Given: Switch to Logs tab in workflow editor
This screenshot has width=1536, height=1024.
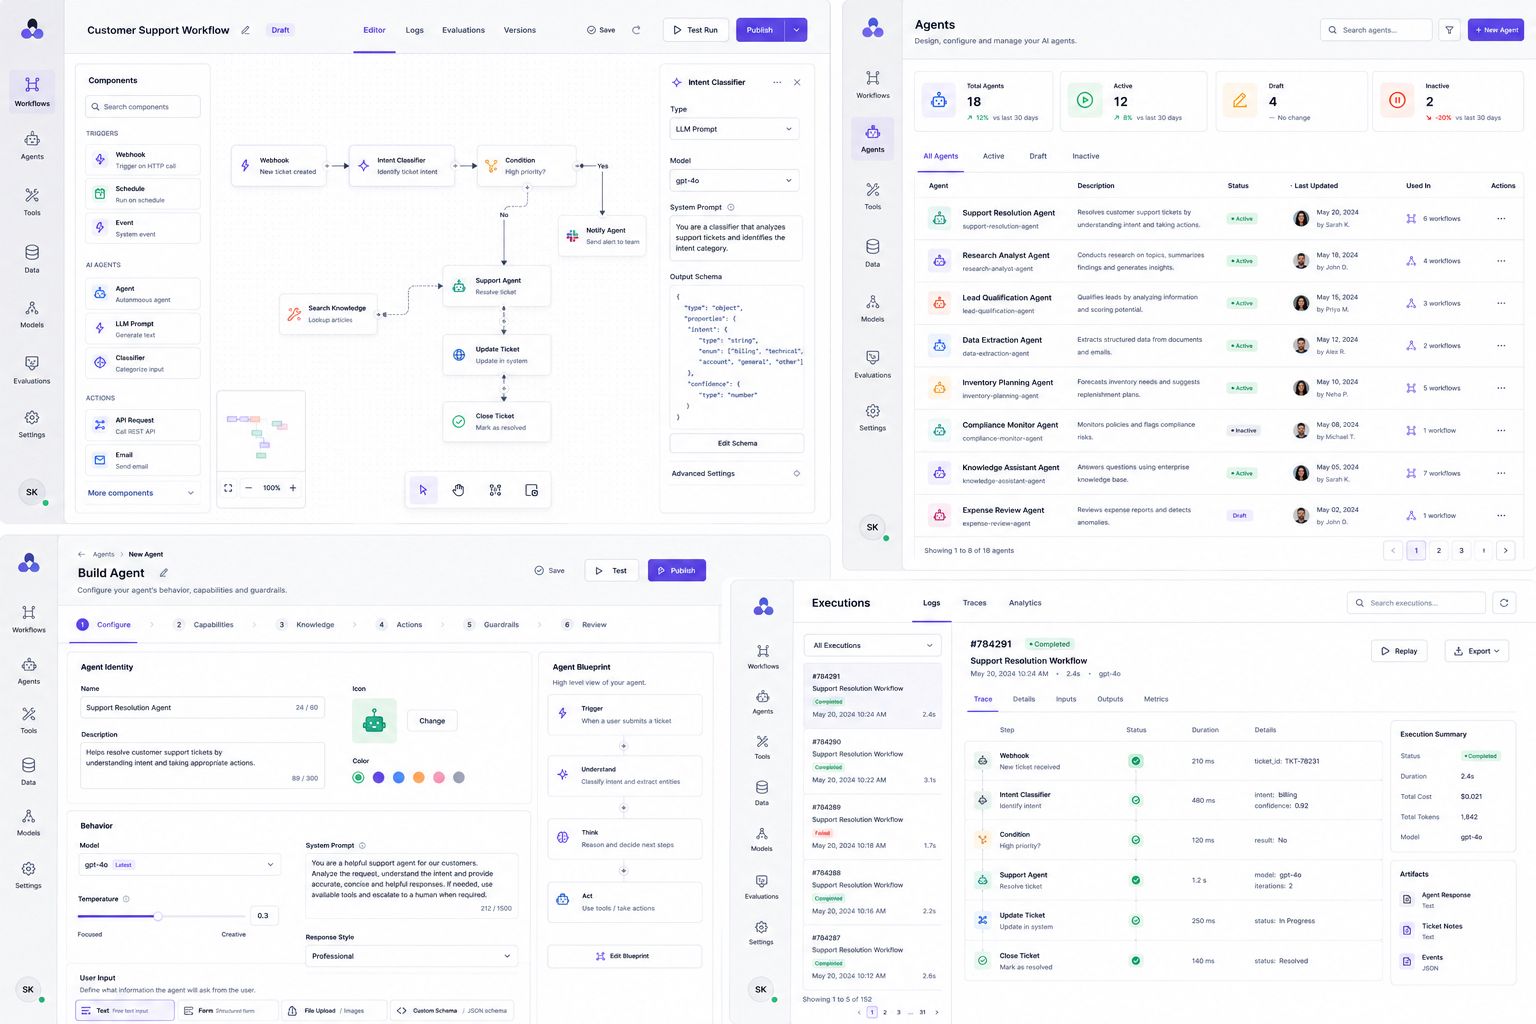Looking at the screenshot, I should pyautogui.click(x=415, y=30).
